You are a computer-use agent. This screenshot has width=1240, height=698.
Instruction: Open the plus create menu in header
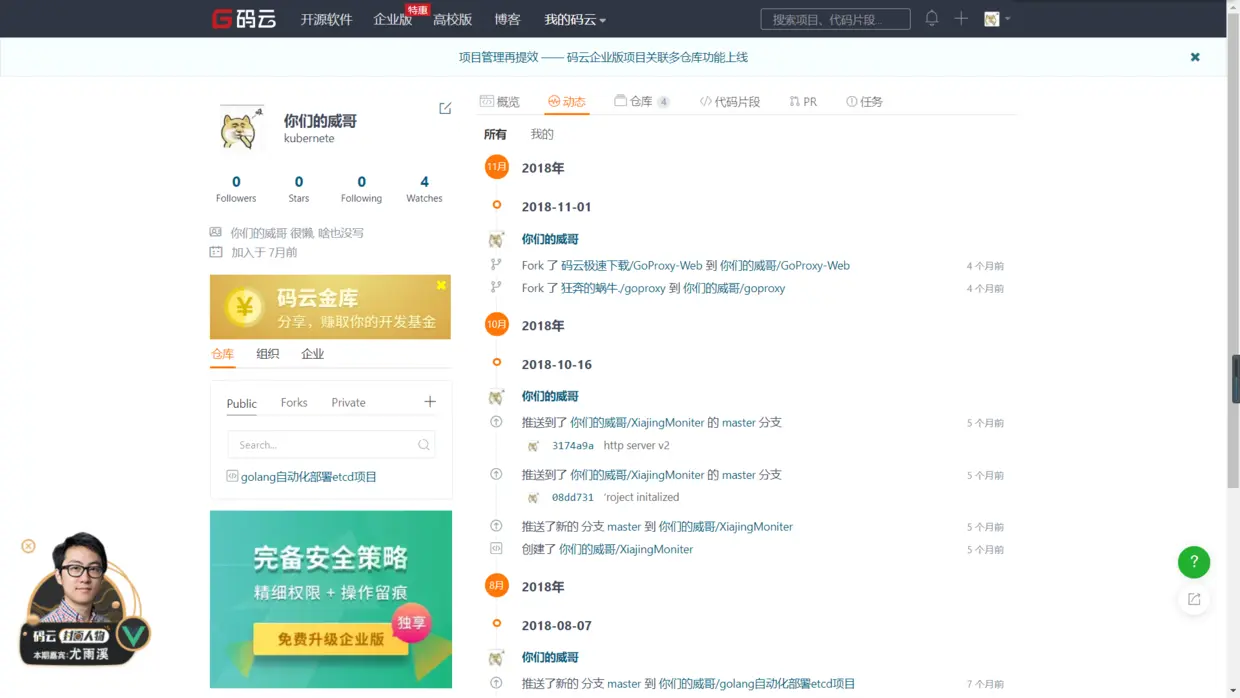(x=961, y=18)
